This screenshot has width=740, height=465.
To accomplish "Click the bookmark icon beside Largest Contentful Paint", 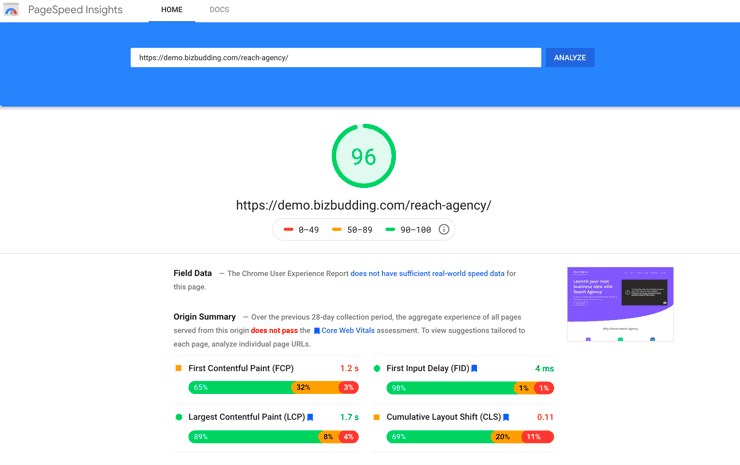I will coord(310,417).
